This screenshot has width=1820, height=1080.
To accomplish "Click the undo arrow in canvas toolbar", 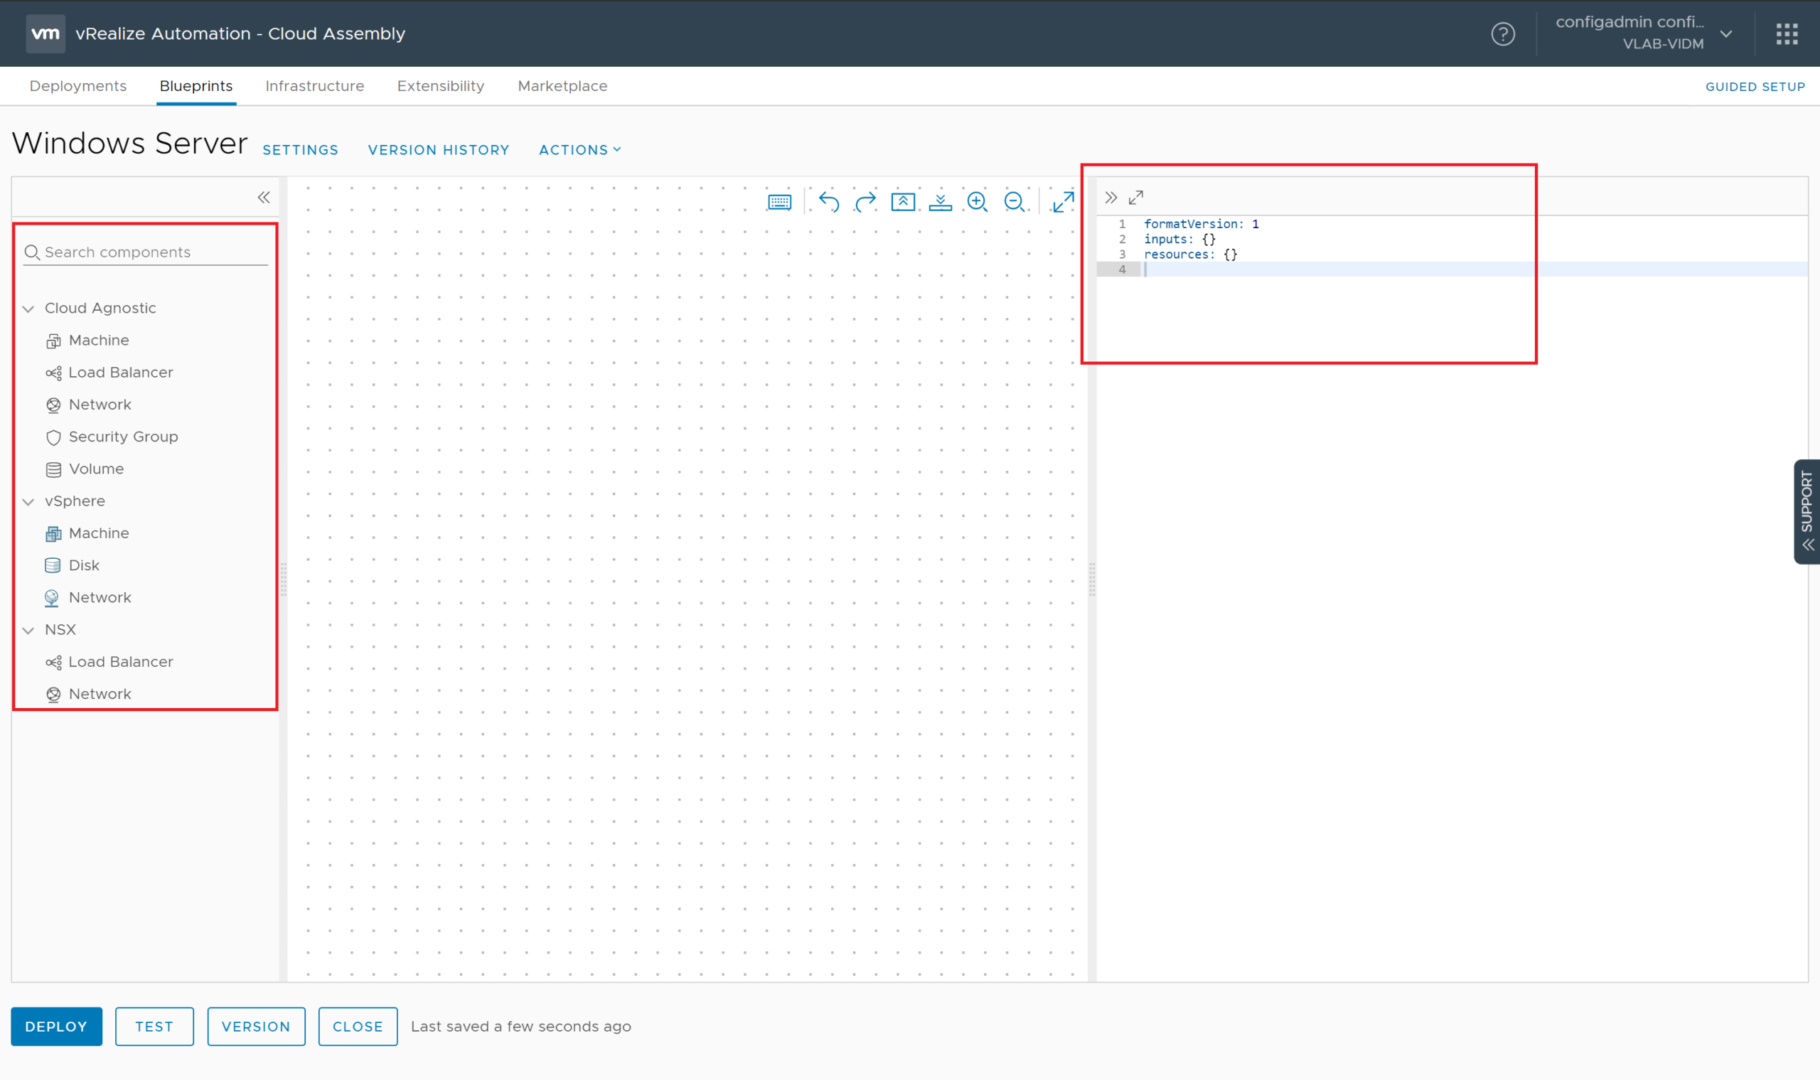I will [x=828, y=202].
